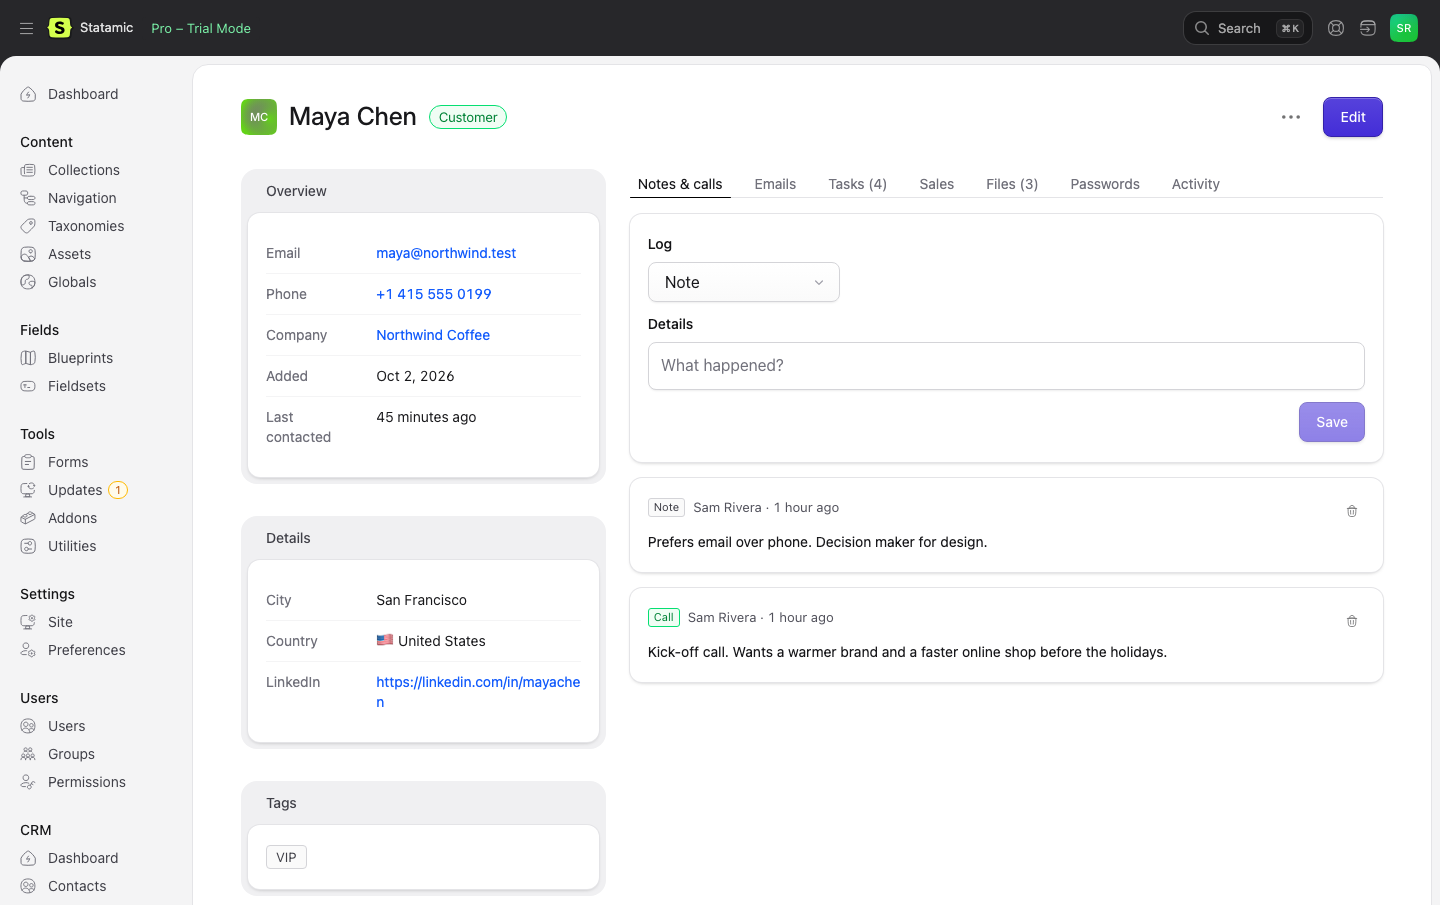Click the Edit button
This screenshot has width=1440, height=905.
click(1353, 117)
